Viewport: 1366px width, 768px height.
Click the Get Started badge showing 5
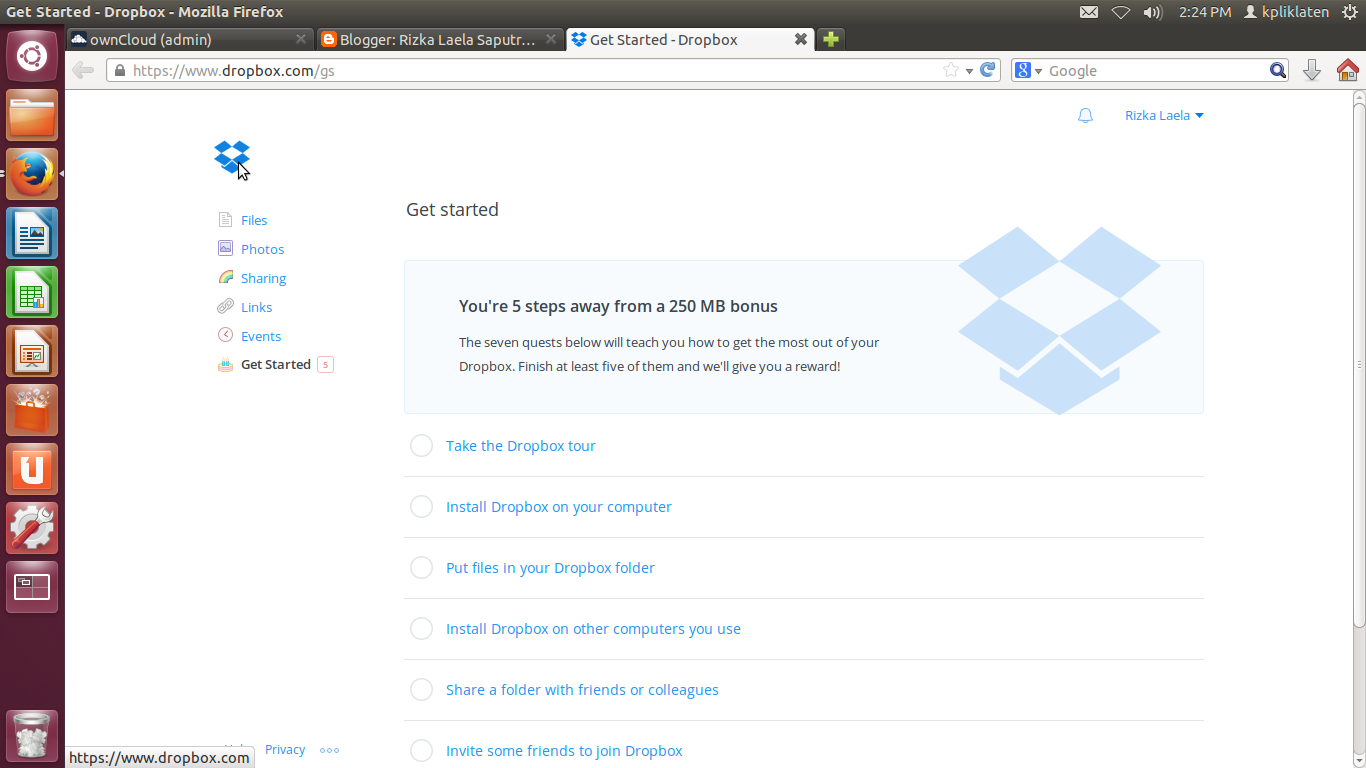click(325, 365)
